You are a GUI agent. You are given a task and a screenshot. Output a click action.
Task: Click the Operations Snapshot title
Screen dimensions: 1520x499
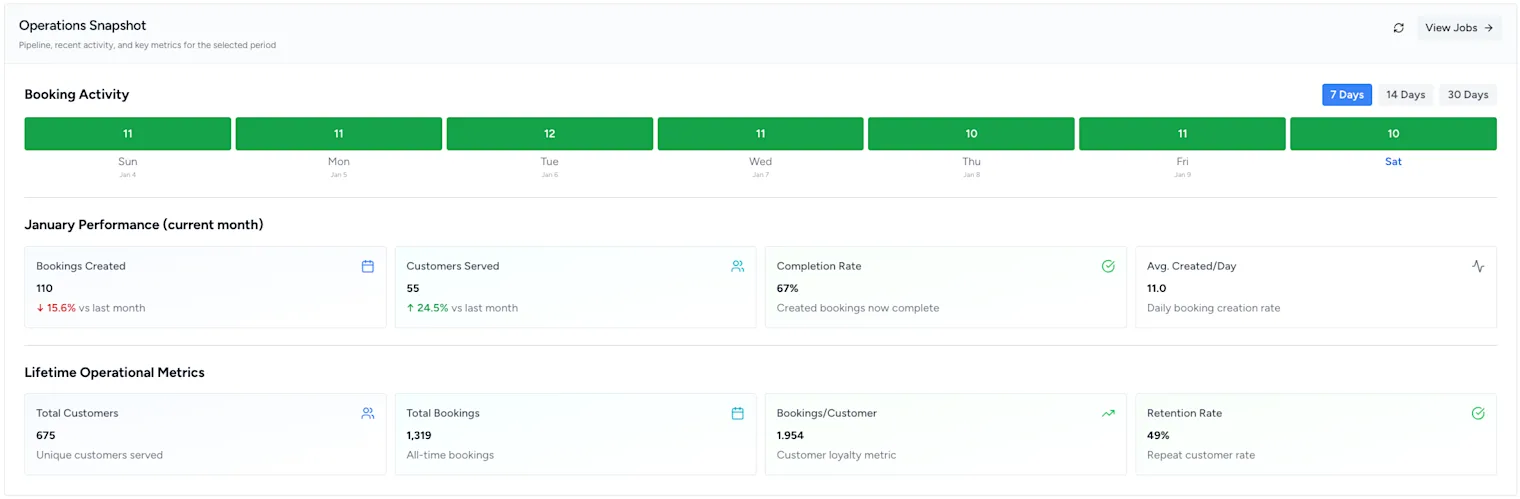[82, 25]
